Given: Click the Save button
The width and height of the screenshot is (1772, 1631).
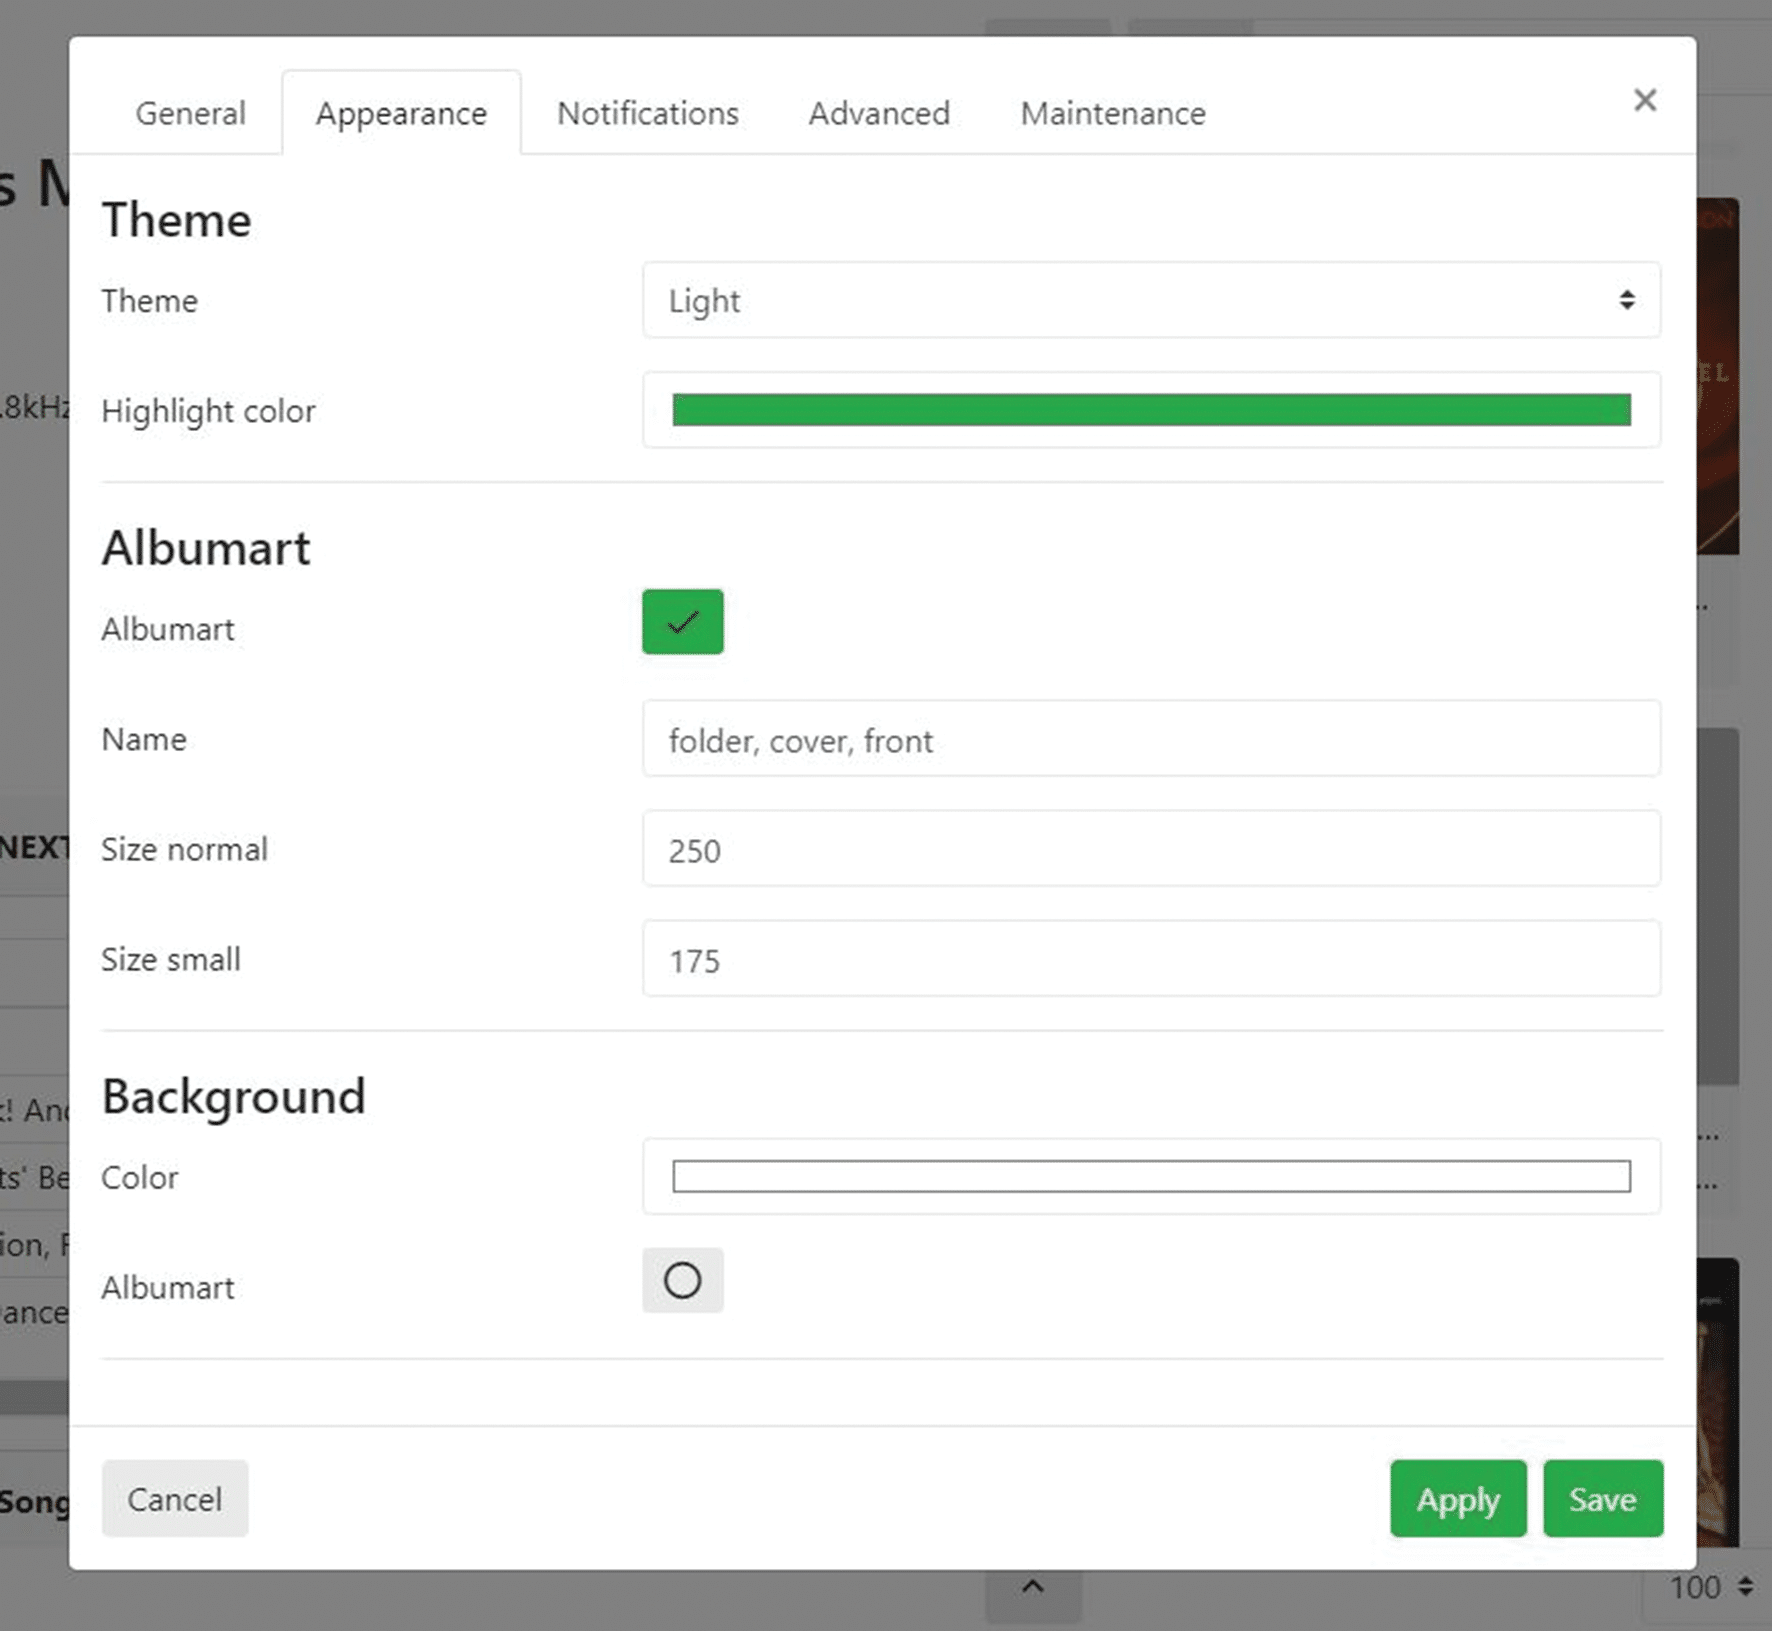Looking at the screenshot, I should pos(1602,1499).
